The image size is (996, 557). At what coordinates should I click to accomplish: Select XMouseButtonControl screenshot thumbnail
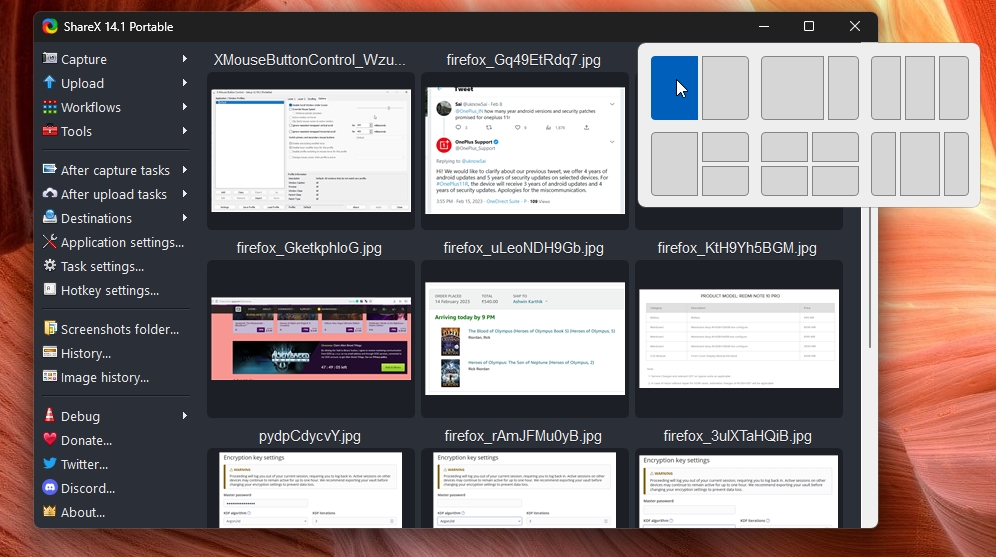pyautogui.click(x=311, y=151)
